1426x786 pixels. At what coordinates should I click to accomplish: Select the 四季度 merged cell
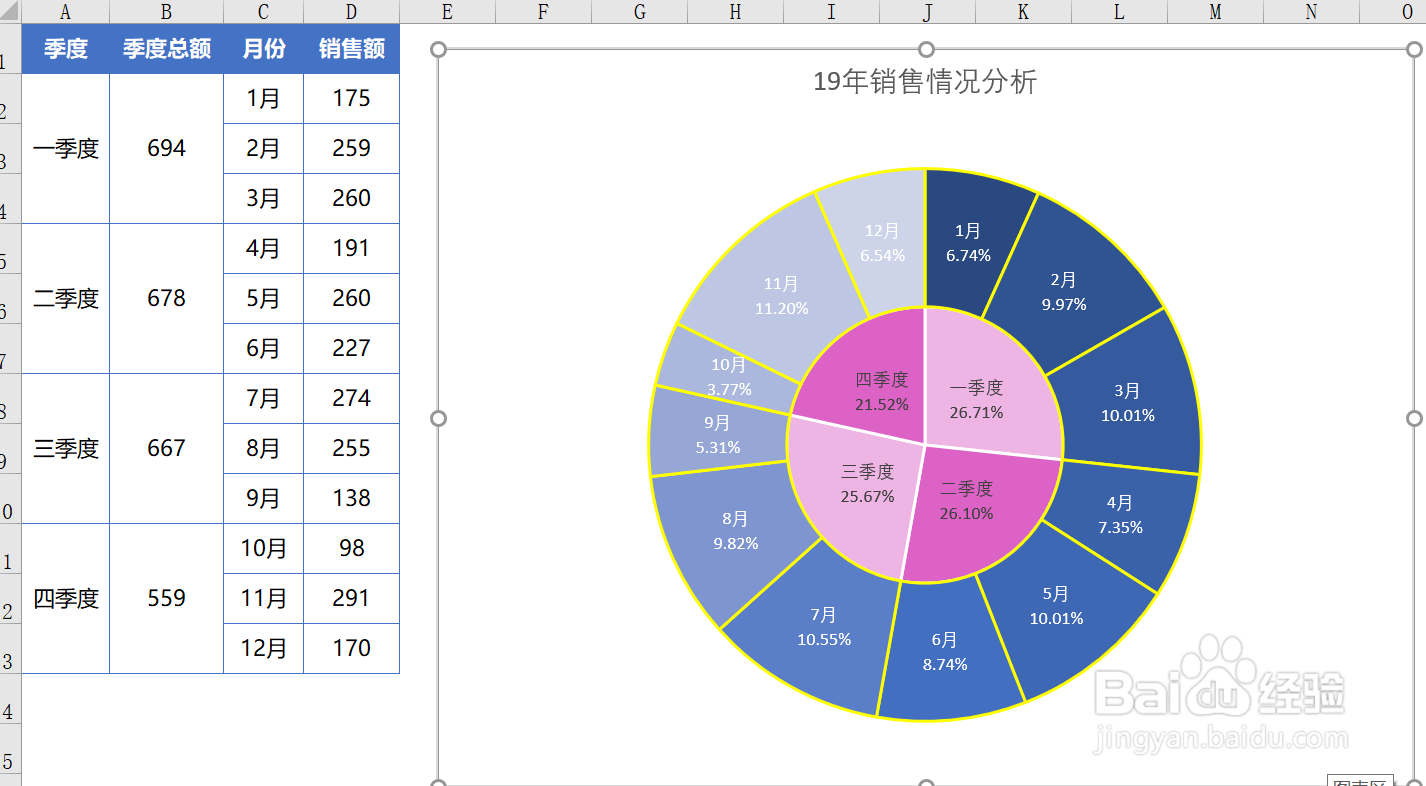pos(66,599)
